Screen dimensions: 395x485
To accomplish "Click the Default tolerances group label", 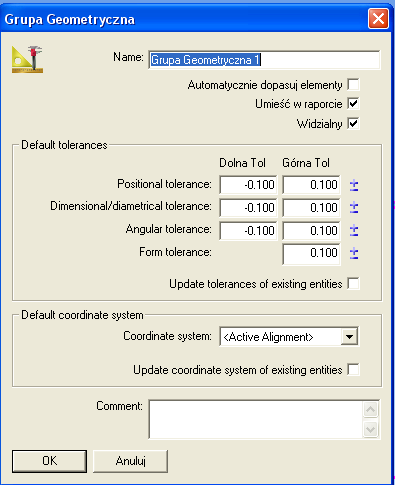I will point(64,145).
